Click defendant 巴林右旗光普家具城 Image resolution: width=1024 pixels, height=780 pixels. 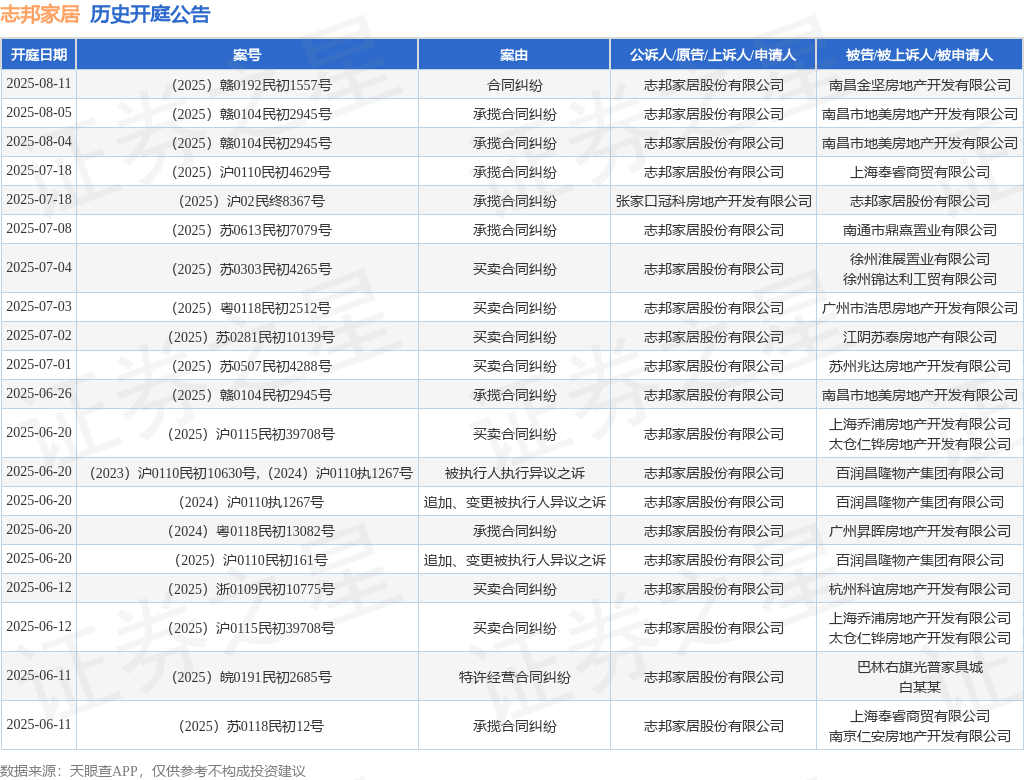coord(920,667)
